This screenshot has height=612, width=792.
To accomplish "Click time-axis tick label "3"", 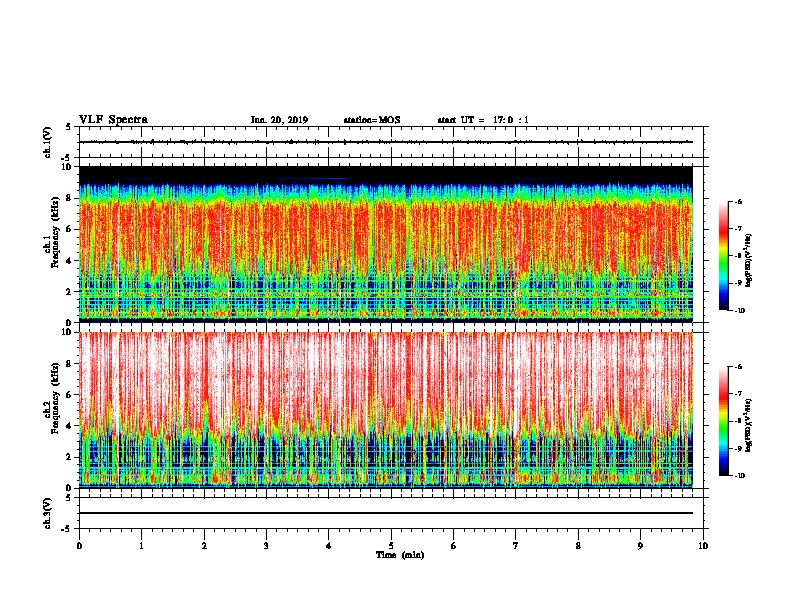I will coord(266,546).
